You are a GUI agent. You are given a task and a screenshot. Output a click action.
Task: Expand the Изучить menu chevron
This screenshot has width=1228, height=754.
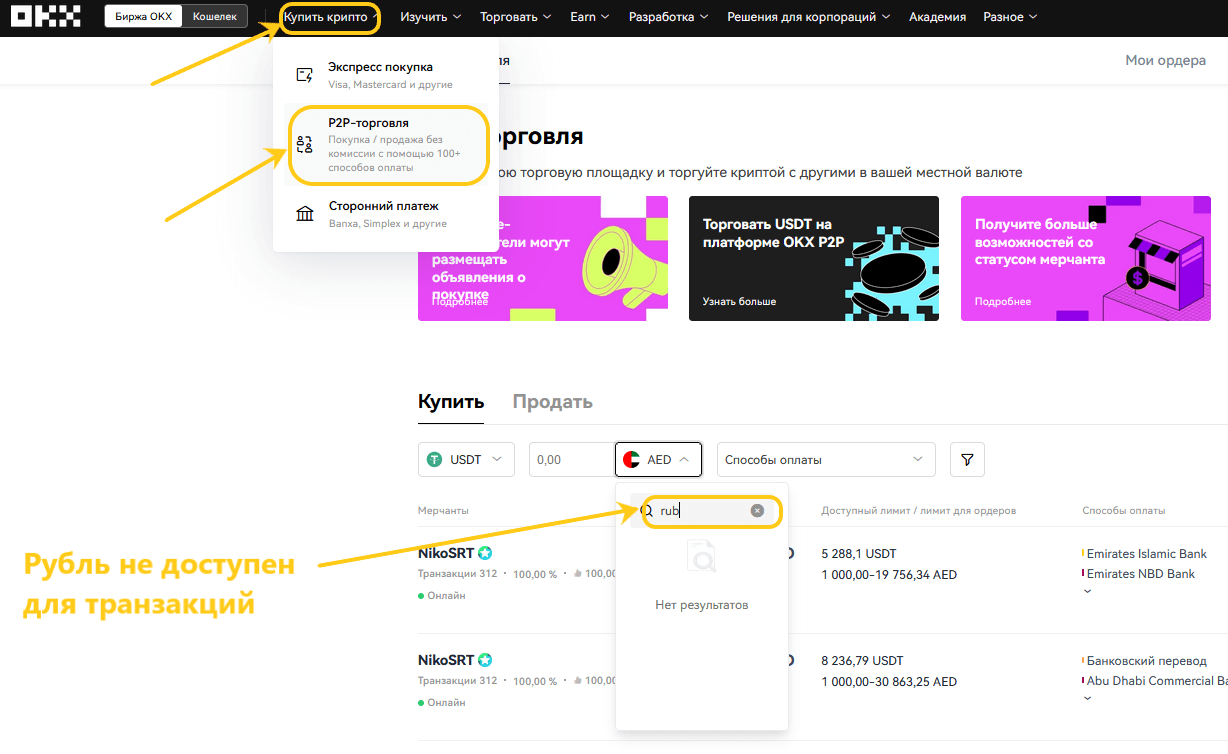[457, 17]
